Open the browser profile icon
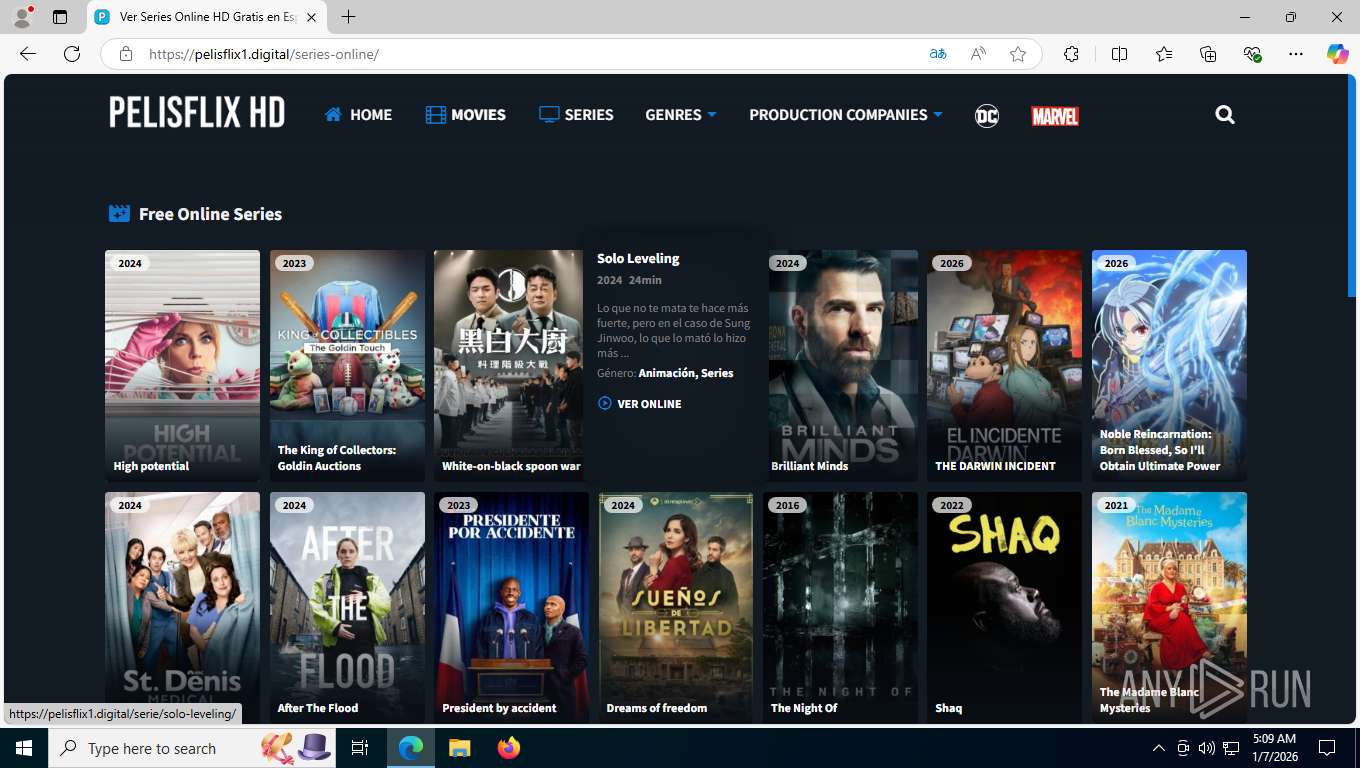The width and height of the screenshot is (1360, 768). tap(22, 17)
